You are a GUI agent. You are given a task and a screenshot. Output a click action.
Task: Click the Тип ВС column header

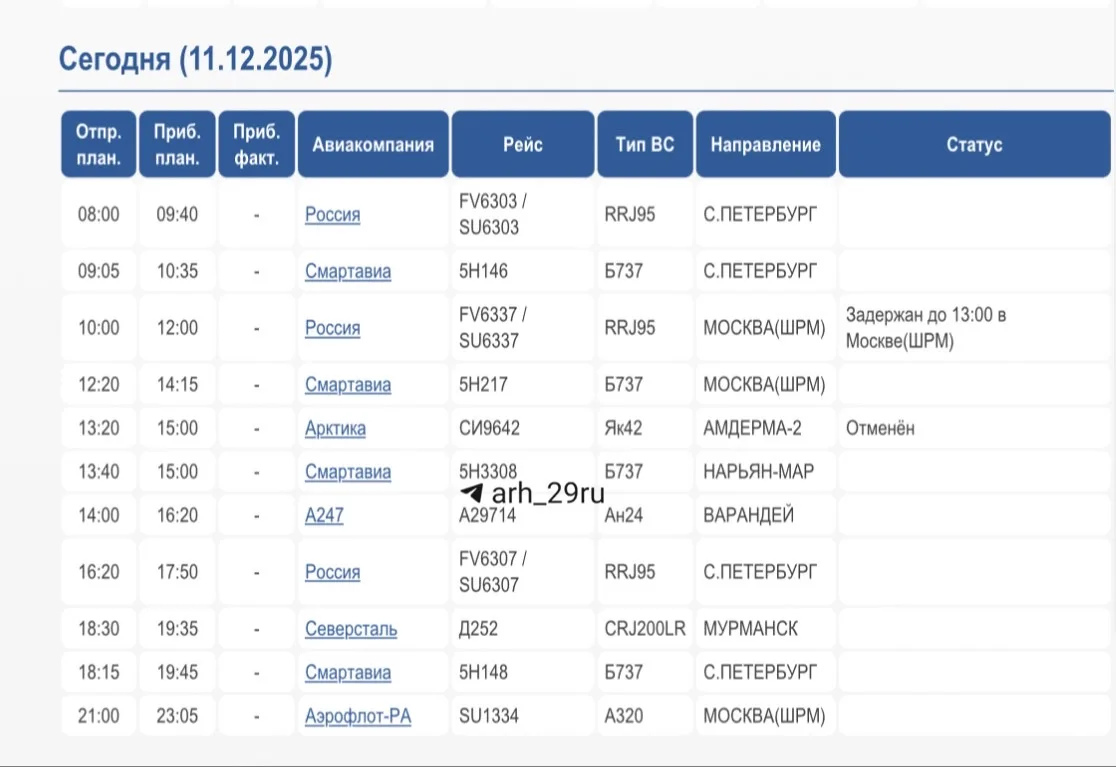click(x=645, y=145)
